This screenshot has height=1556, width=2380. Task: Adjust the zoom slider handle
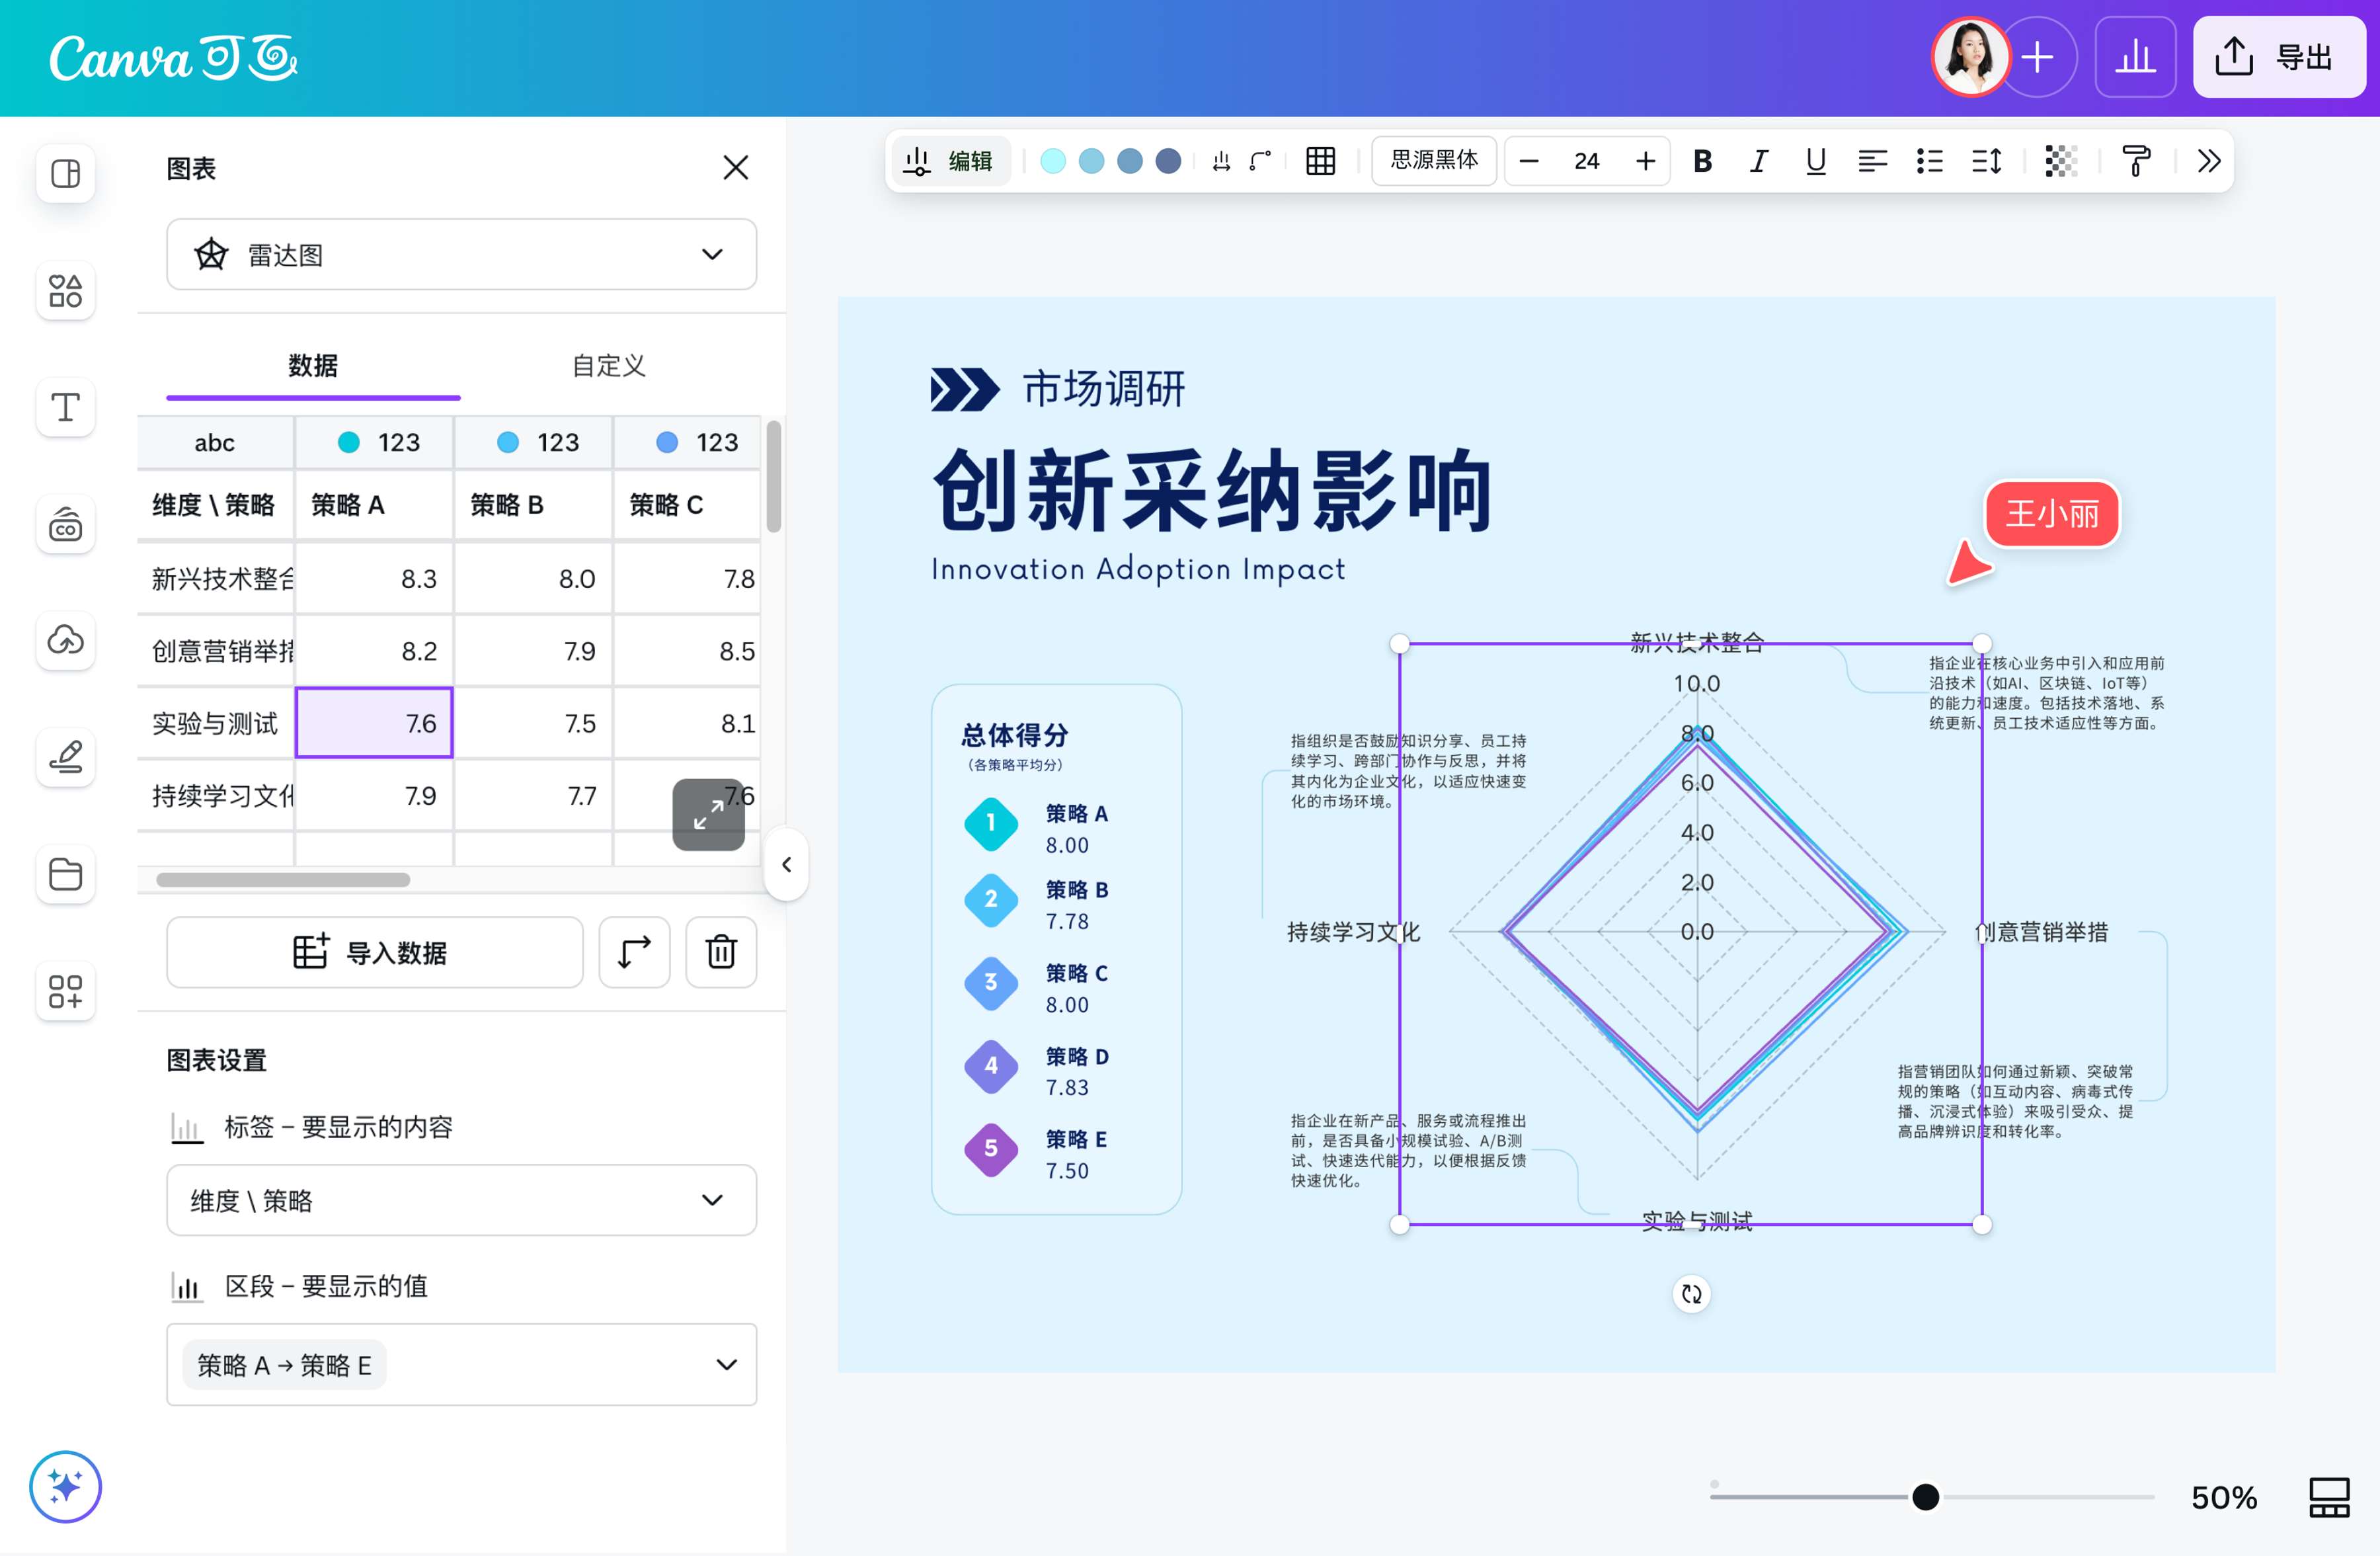(1925, 1497)
